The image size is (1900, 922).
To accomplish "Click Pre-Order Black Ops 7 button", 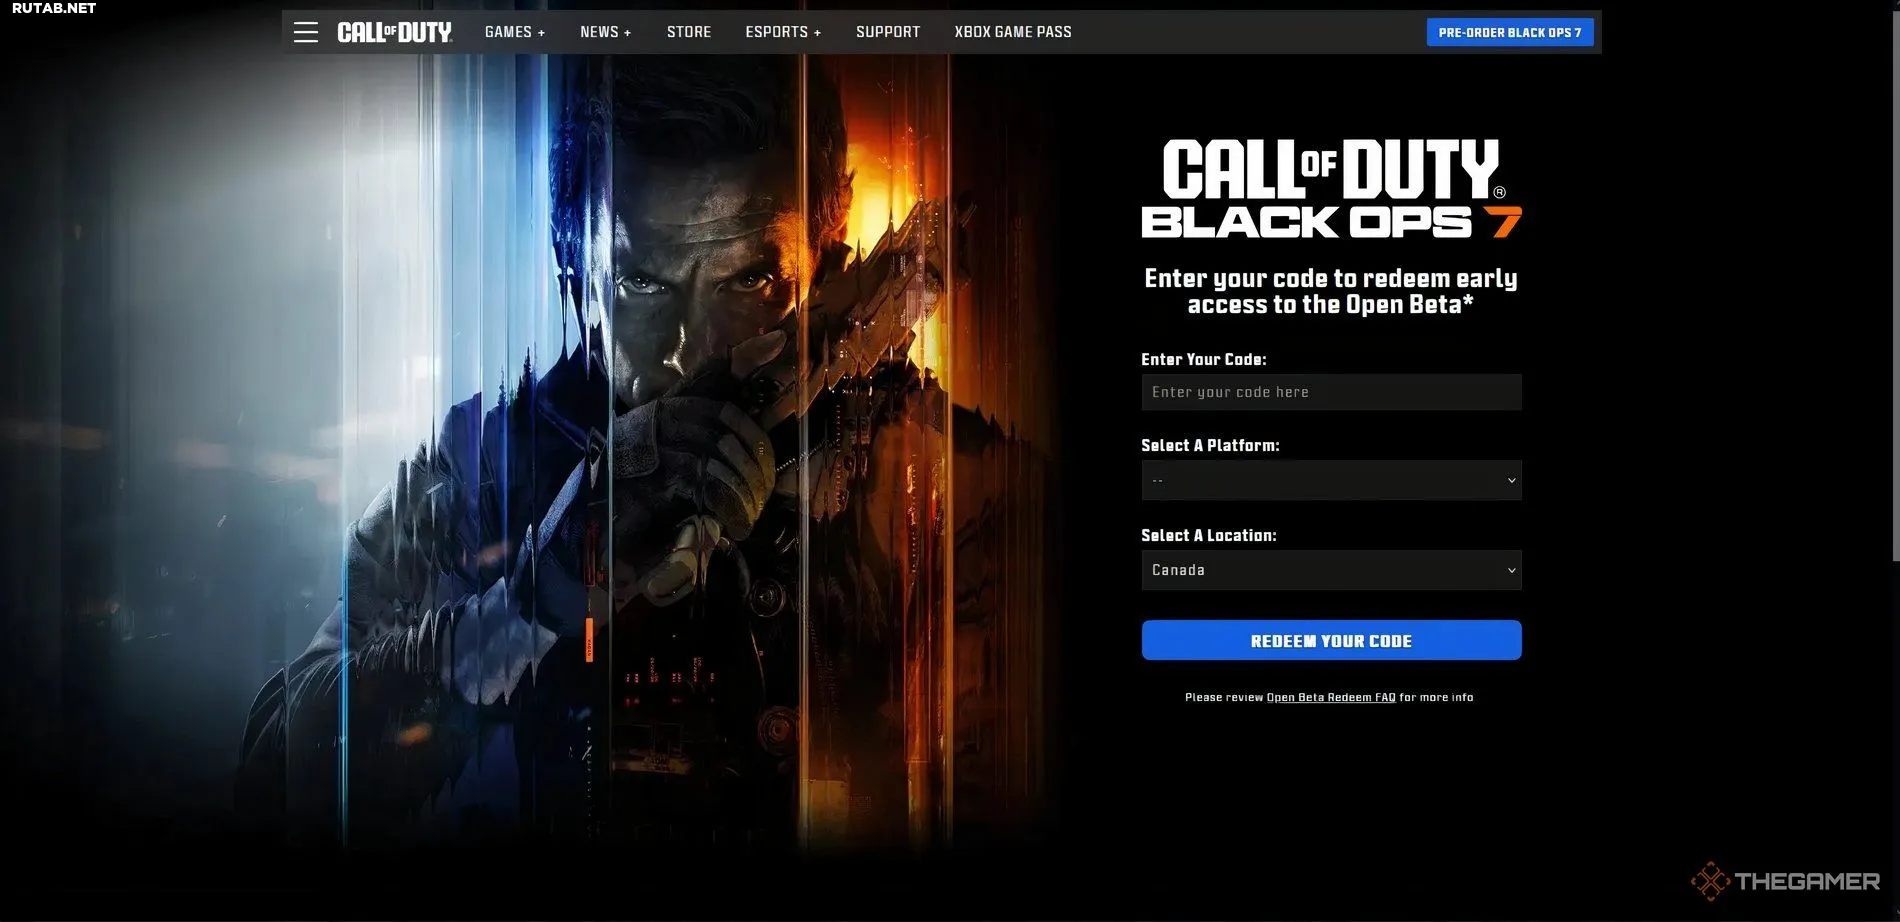I will [x=1510, y=32].
